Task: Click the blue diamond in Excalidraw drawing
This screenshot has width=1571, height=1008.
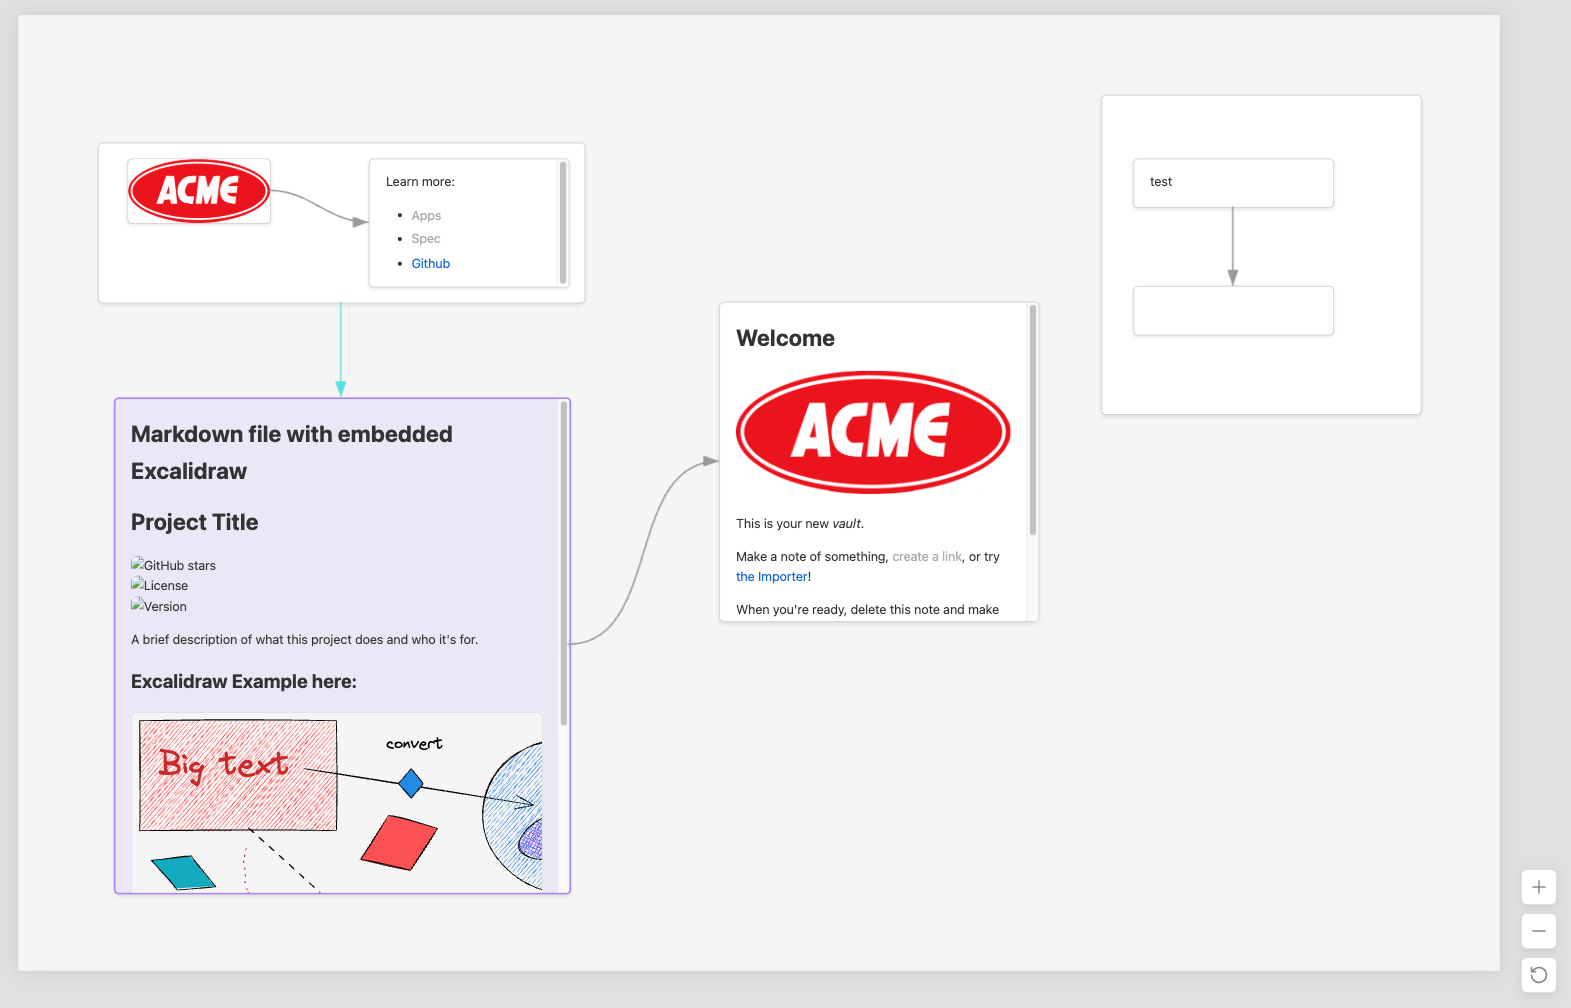Action: (x=410, y=783)
